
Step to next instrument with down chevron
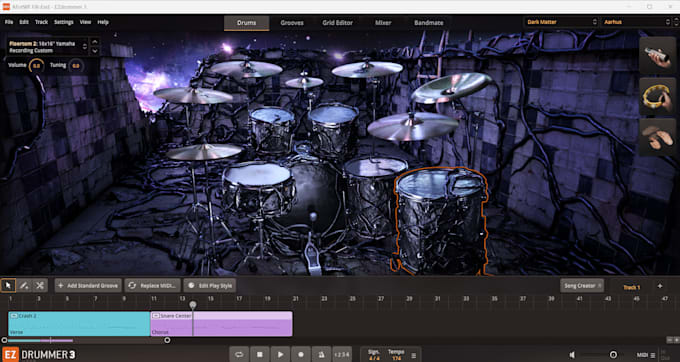95,51
